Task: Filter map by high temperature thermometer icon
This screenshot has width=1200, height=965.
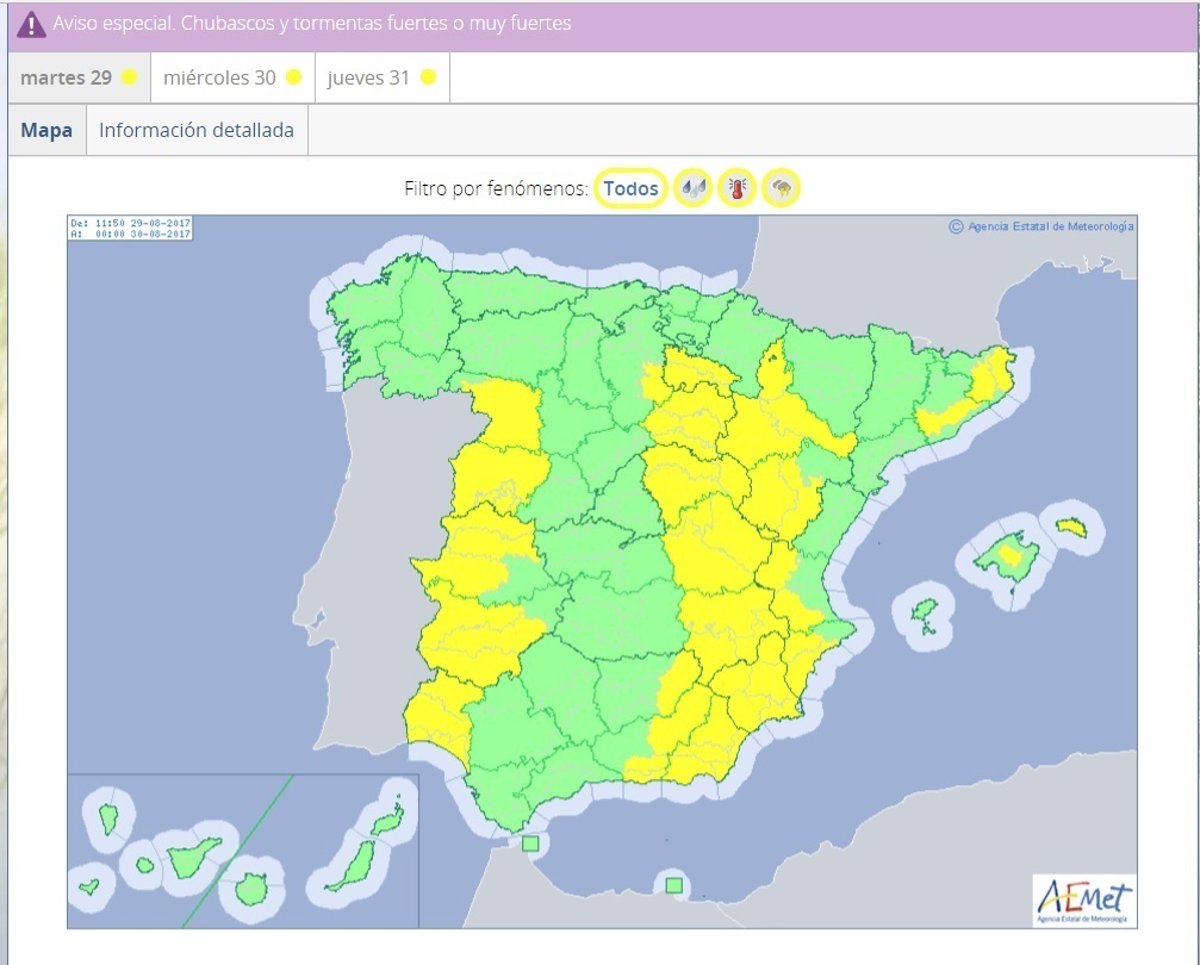Action: (737, 188)
